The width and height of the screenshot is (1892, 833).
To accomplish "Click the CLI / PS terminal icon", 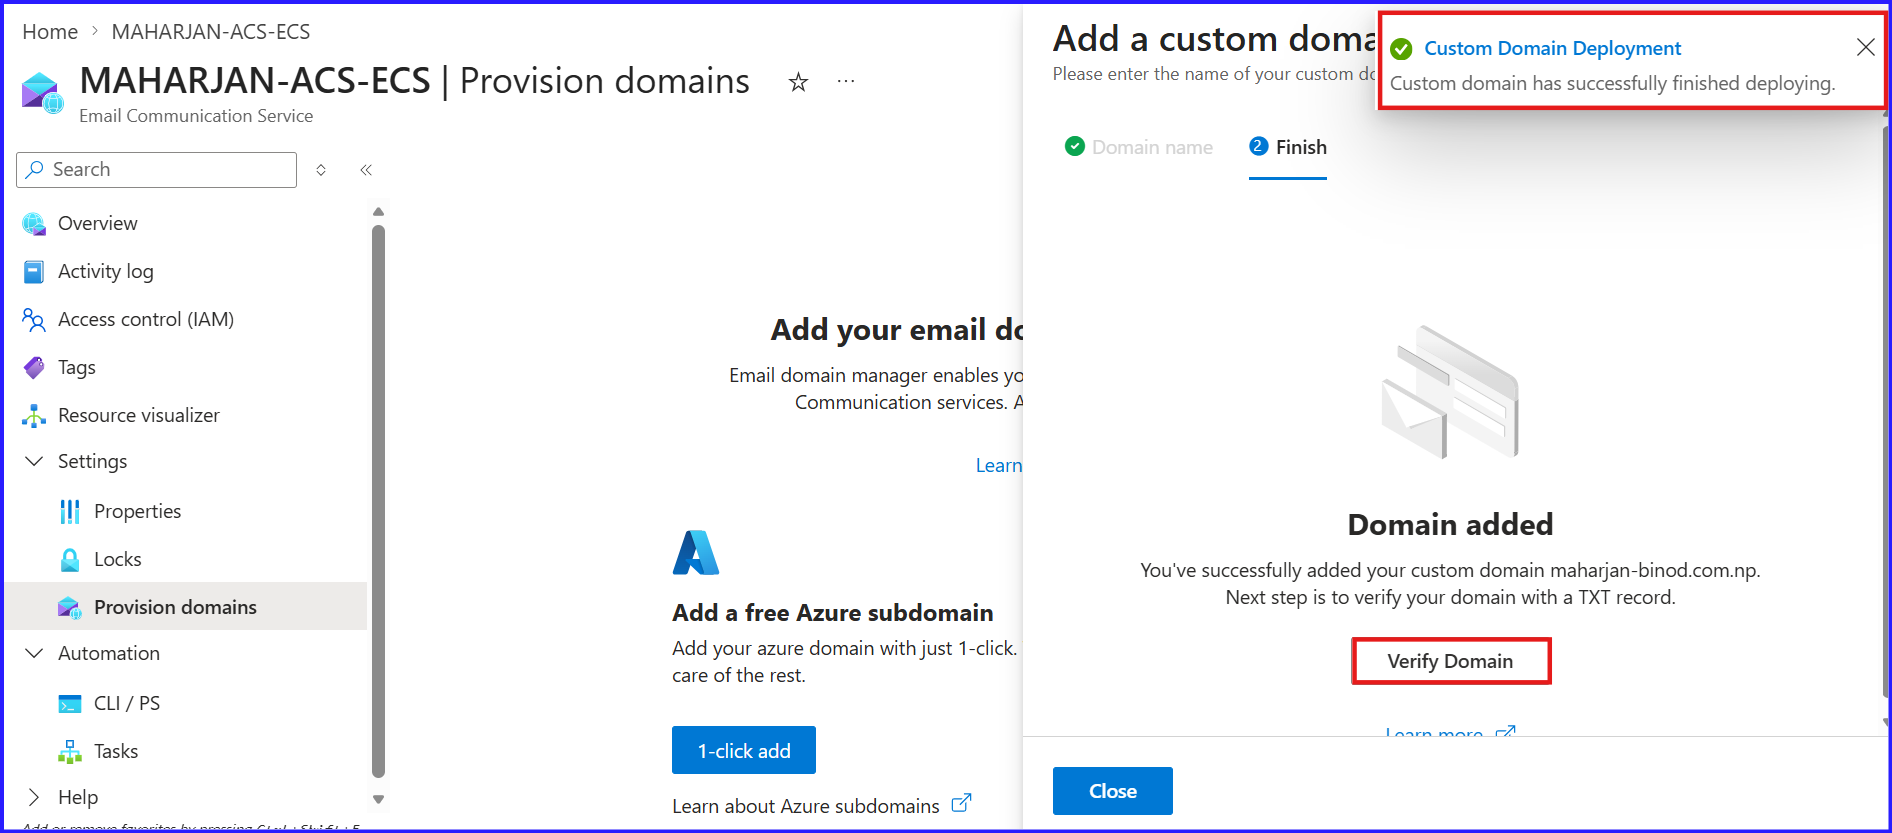I will pos(70,704).
